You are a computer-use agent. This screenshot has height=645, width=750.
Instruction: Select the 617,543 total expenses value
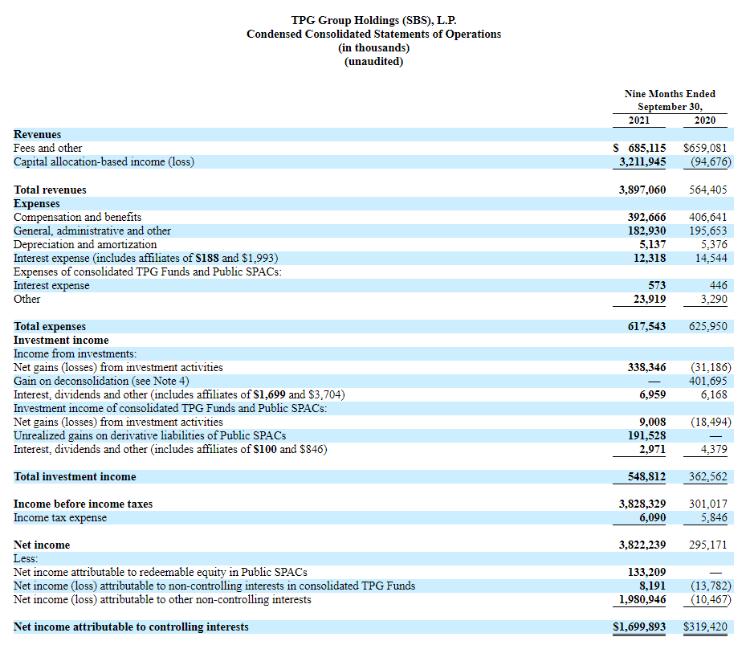pyautogui.click(x=647, y=326)
